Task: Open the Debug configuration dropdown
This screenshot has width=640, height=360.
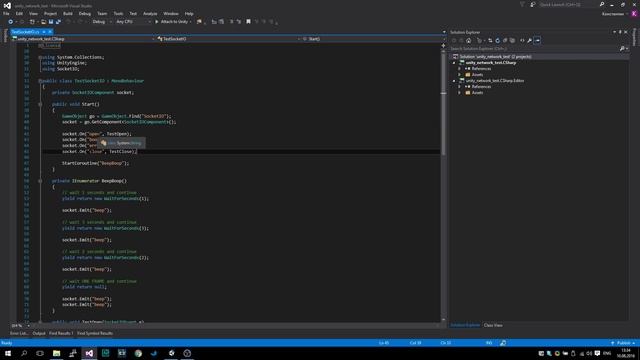Action: (102, 22)
